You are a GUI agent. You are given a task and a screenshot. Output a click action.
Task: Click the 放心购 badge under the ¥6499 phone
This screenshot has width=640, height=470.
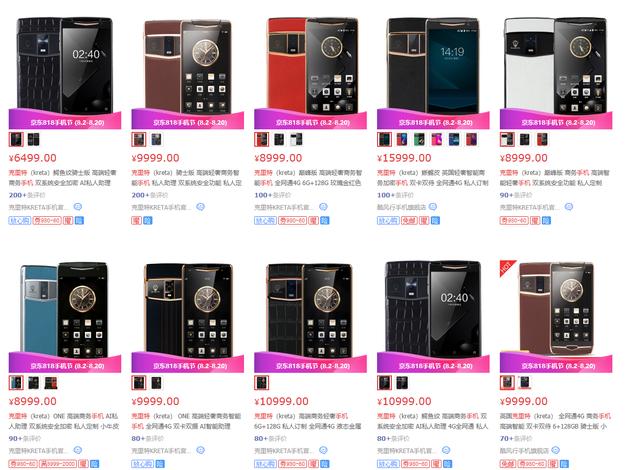[20, 221]
